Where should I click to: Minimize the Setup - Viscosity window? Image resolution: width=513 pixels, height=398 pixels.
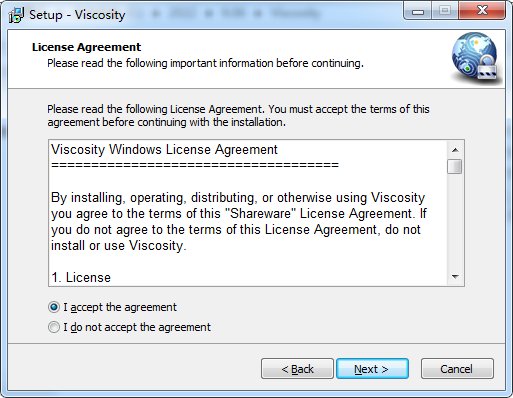417,12
